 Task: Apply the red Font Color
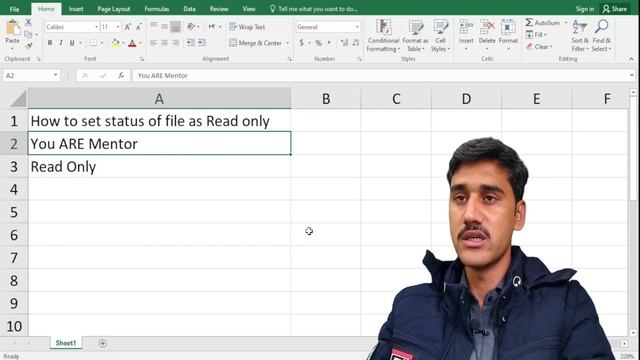pyautogui.click(x=132, y=43)
